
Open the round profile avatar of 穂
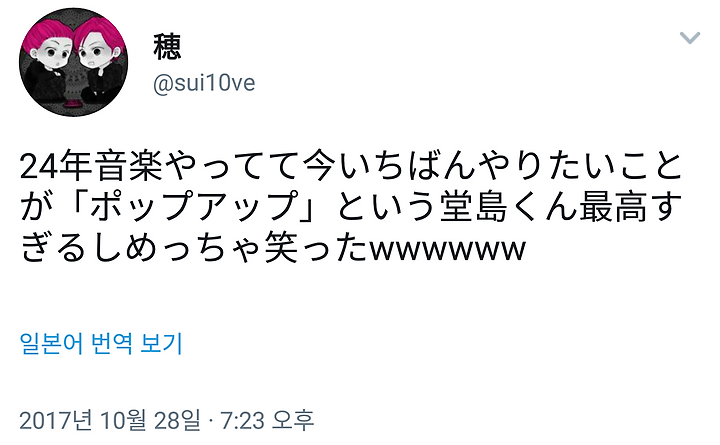click(73, 62)
